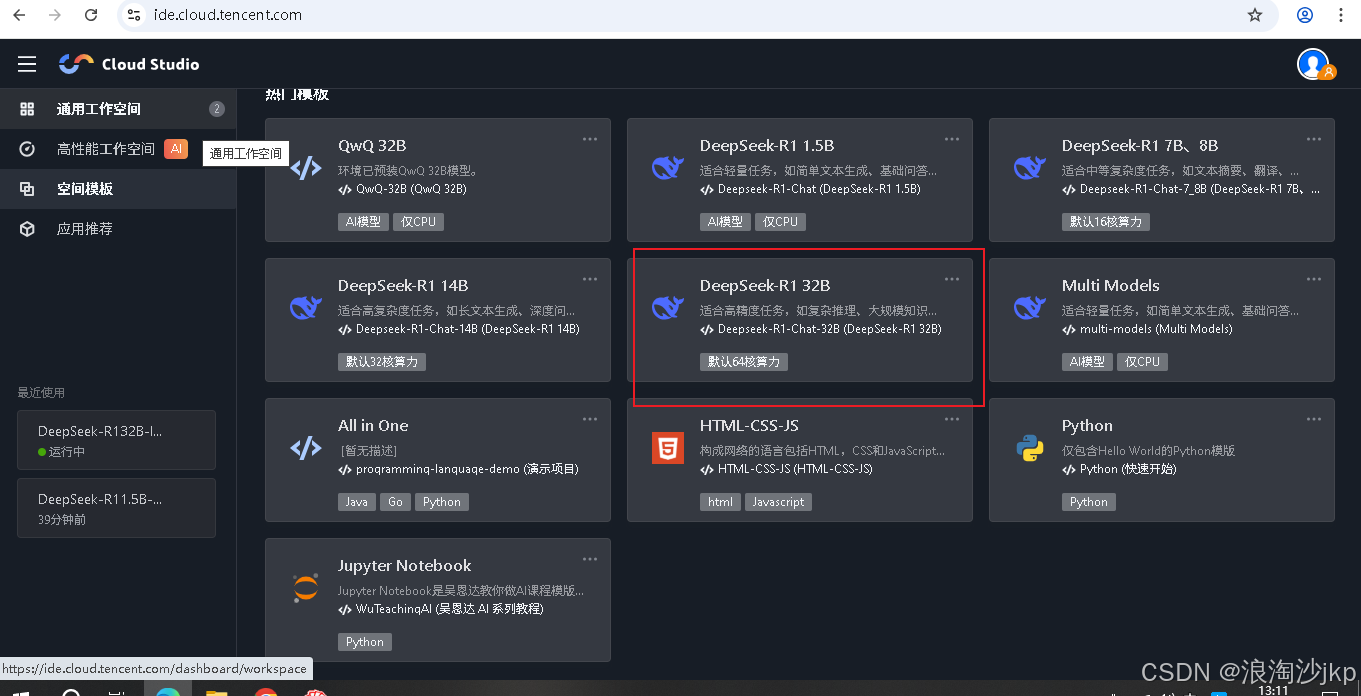Viewport: 1361px width, 696px height.
Task: Click the Multi Models whale icon
Action: pyautogui.click(x=1029, y=307)
